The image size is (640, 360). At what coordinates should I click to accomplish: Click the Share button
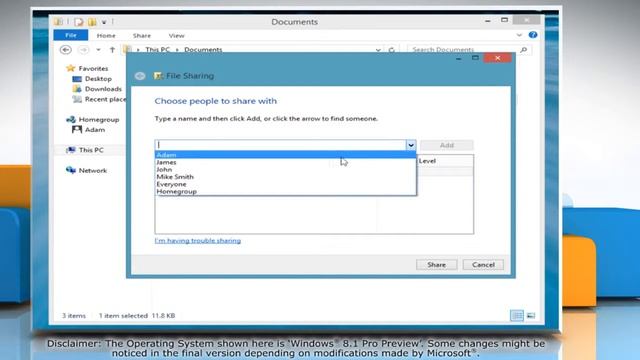[436, 264]
